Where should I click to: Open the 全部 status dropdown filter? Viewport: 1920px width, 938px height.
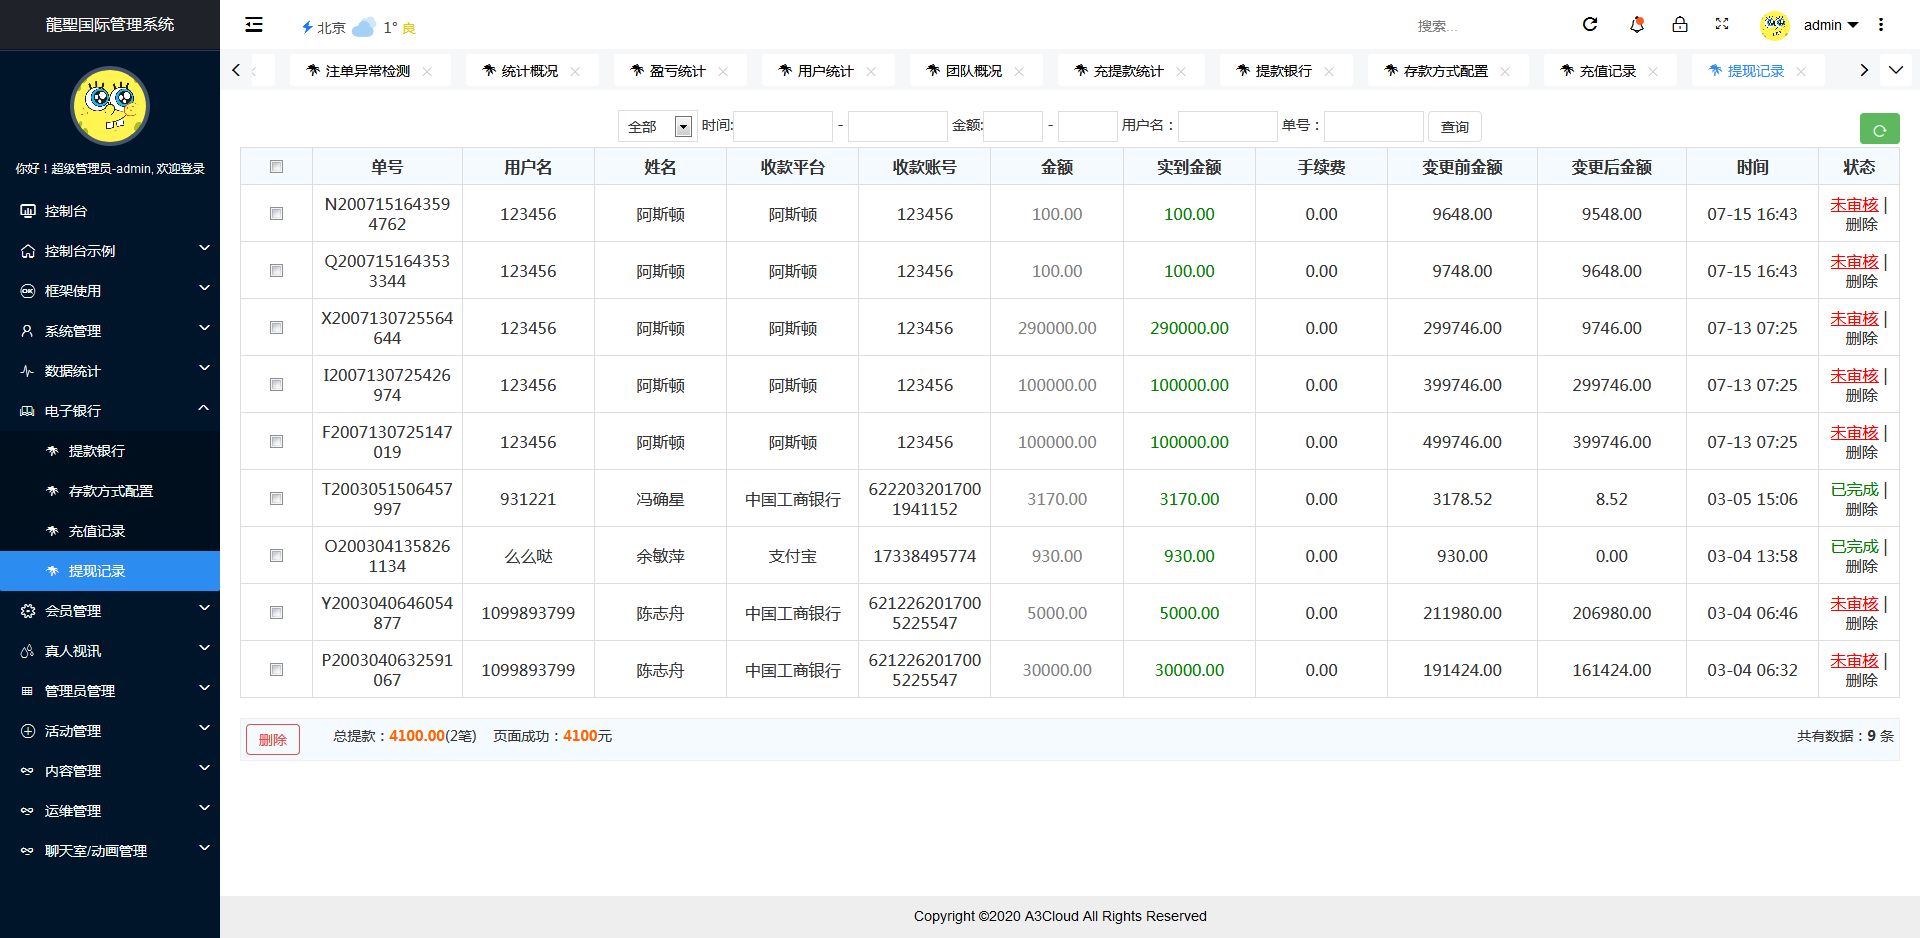pyautogui.click(x=656, y=126)
